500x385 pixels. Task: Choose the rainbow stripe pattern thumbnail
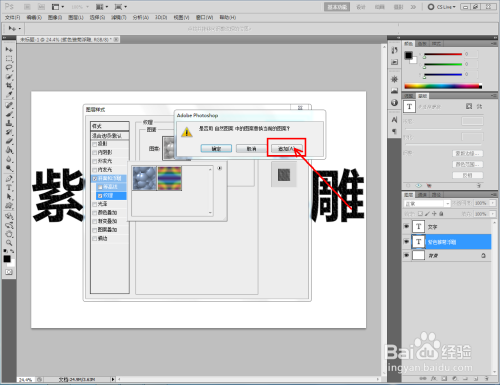point(169,178)
